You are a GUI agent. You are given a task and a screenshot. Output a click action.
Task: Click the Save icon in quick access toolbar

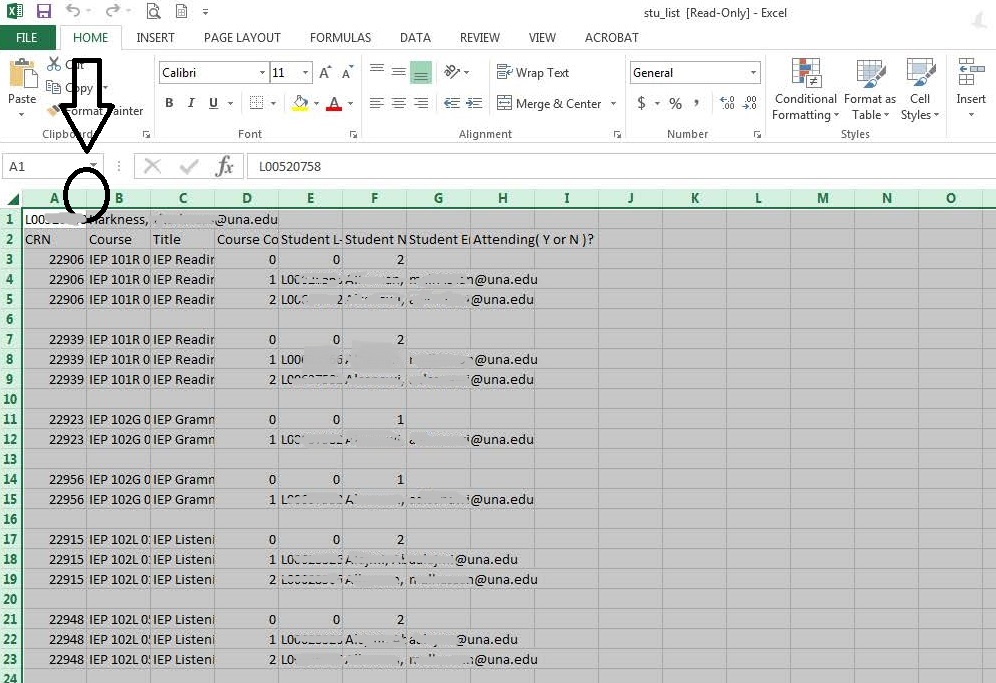[x=43, y=12]
